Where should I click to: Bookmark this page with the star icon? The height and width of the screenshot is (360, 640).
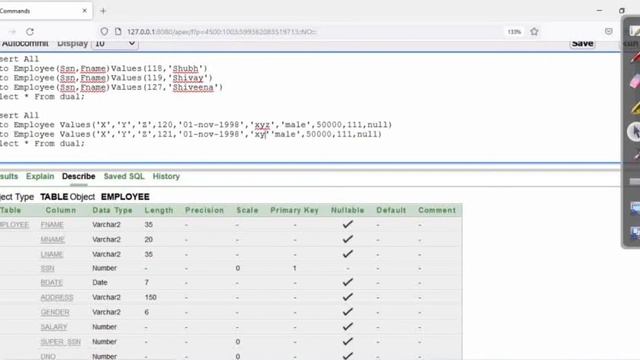pos(534,31)
